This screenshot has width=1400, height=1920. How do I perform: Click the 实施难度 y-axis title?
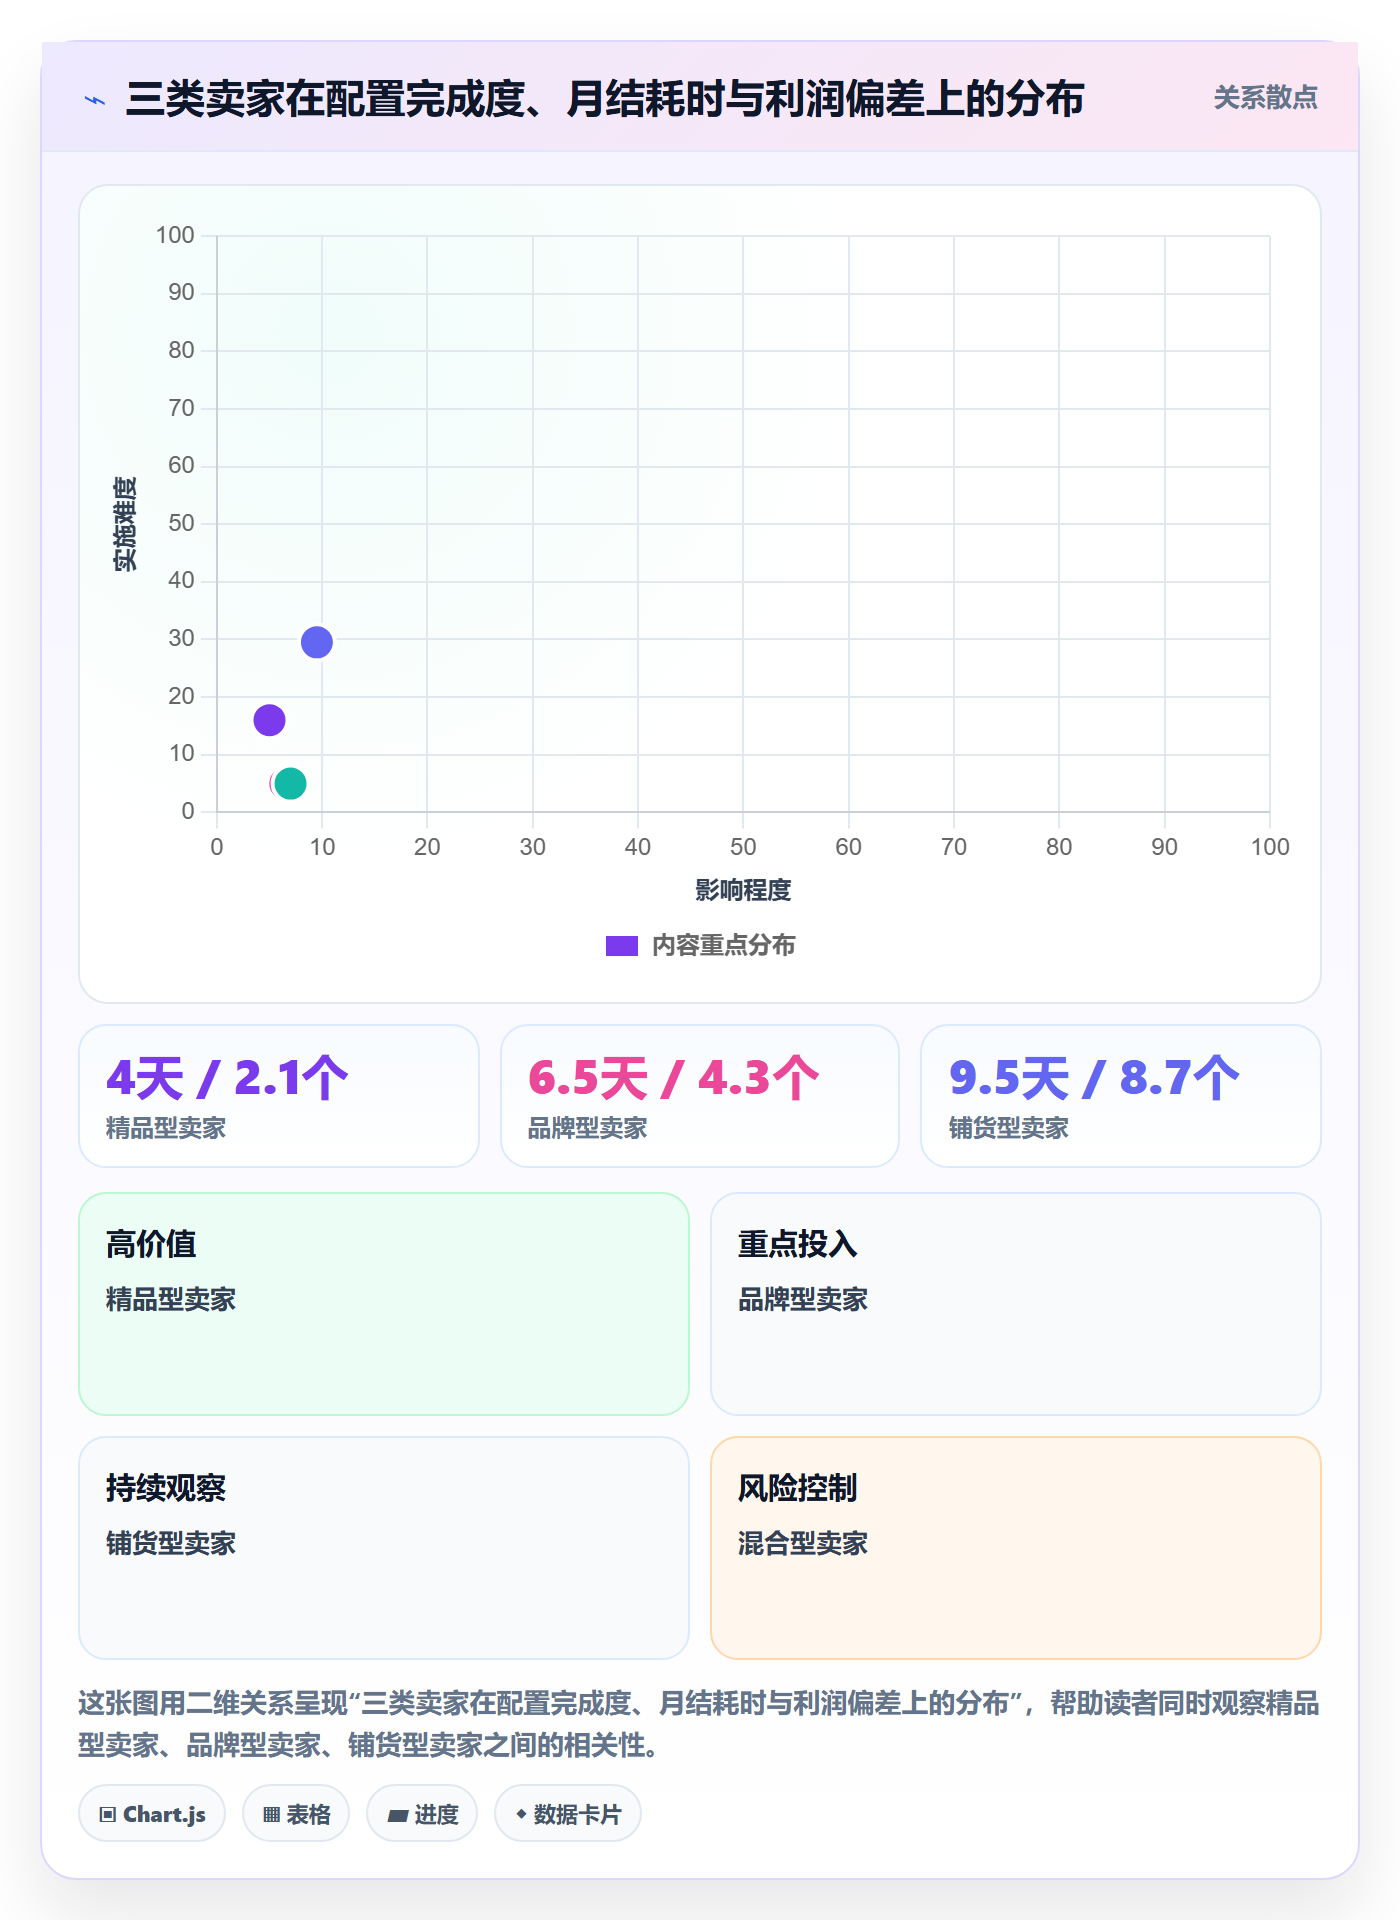pos(125,524)
